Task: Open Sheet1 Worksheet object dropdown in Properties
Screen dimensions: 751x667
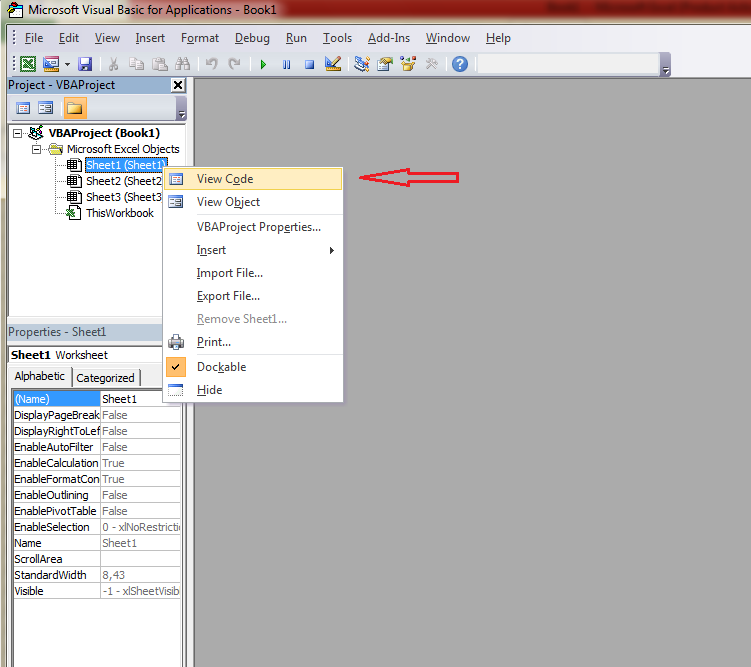Action: click(x=86, y=355)
